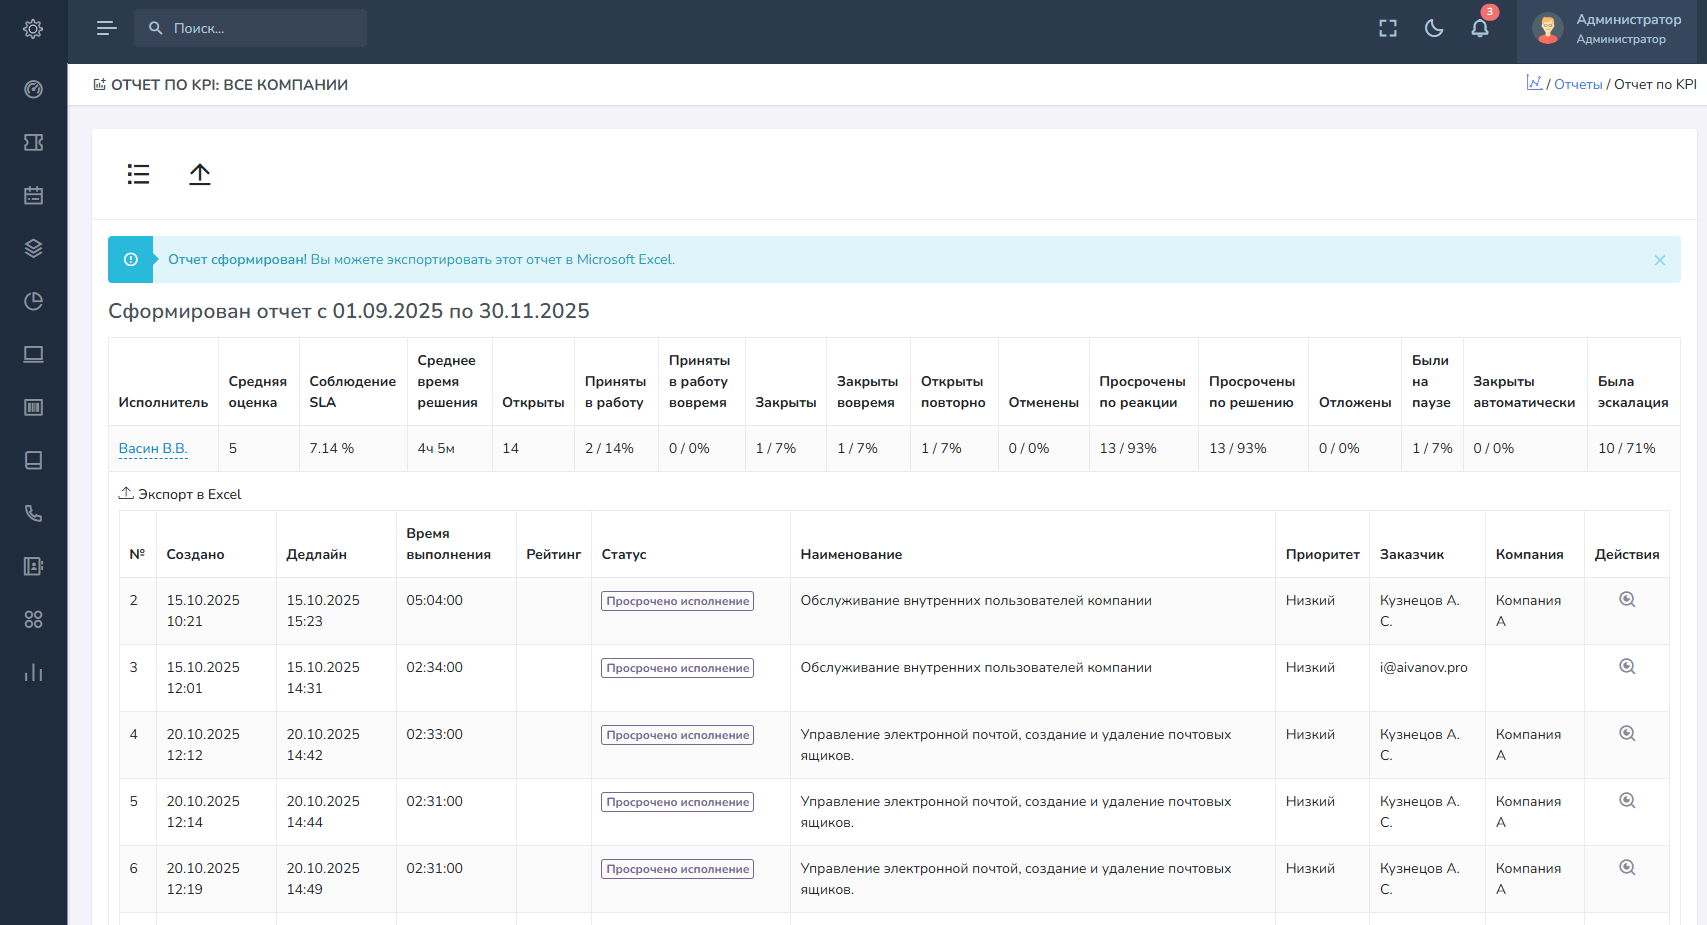The image size is (1707, 925).
Task: Dismiss the report generated alert
Action: [1659, 260]
